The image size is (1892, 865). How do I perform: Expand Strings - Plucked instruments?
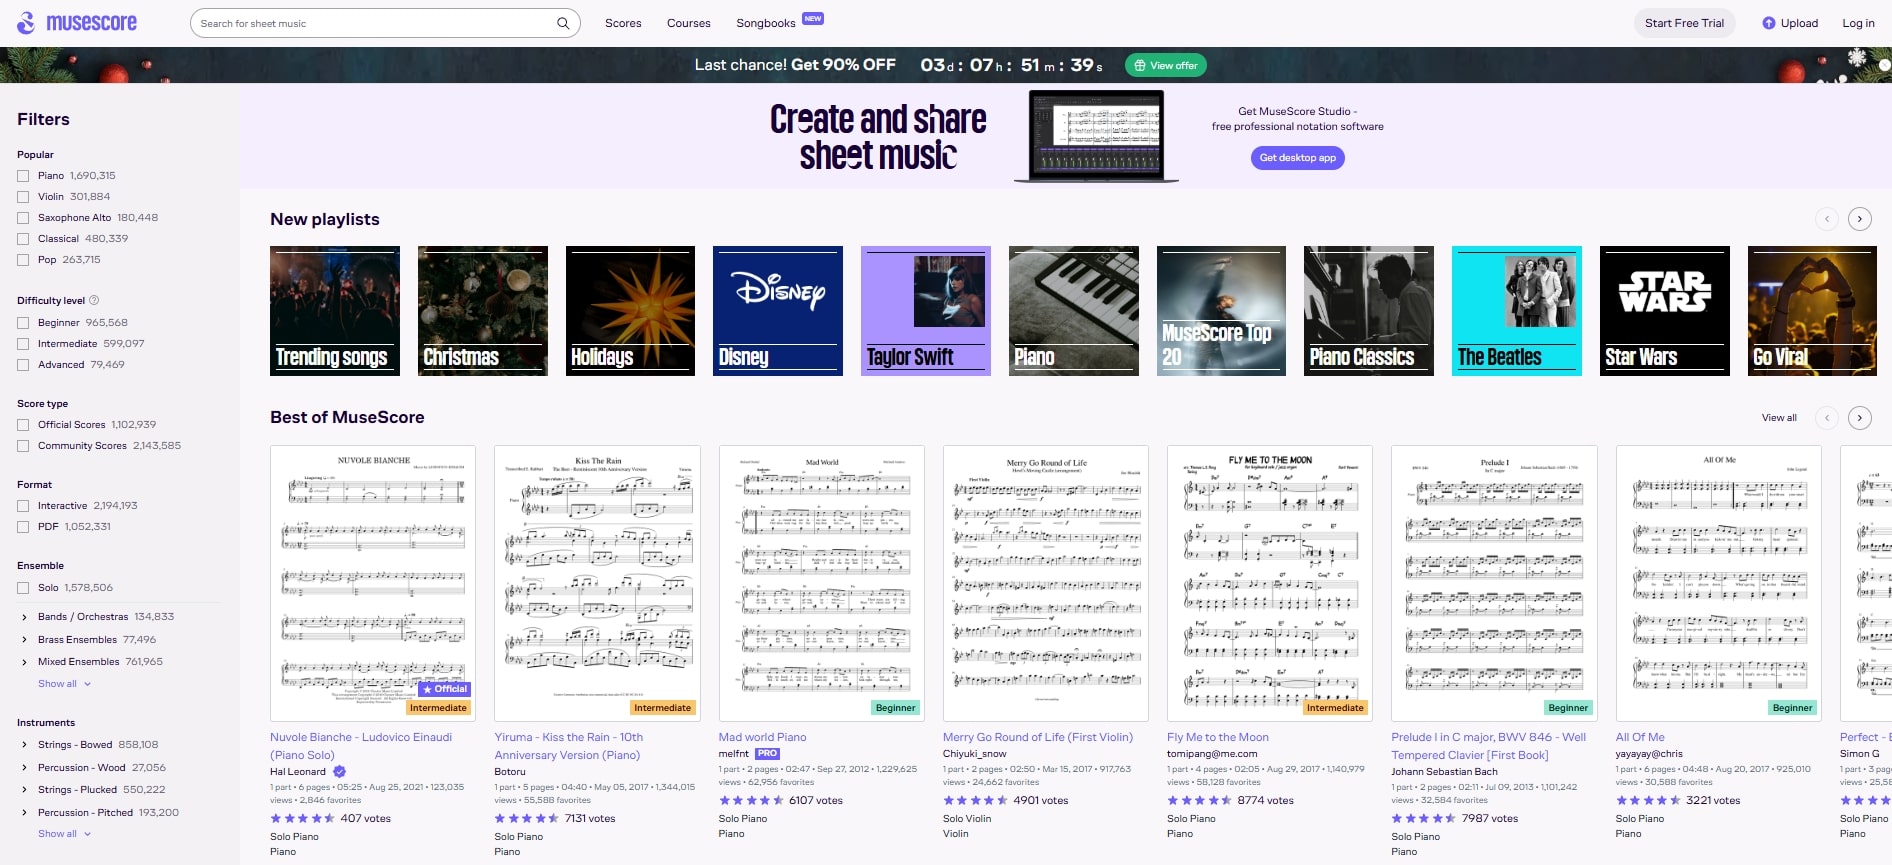[x=24, y=790]
